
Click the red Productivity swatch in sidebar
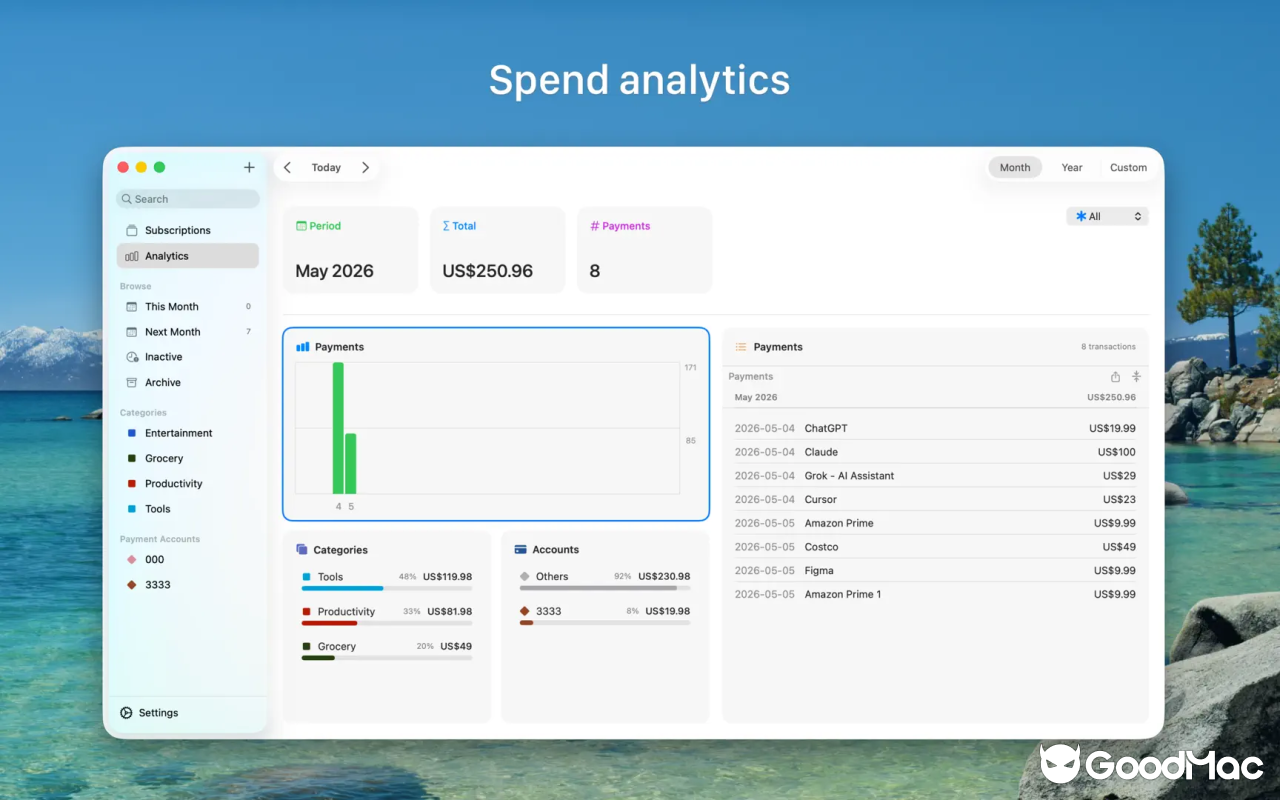coord(132,483)
